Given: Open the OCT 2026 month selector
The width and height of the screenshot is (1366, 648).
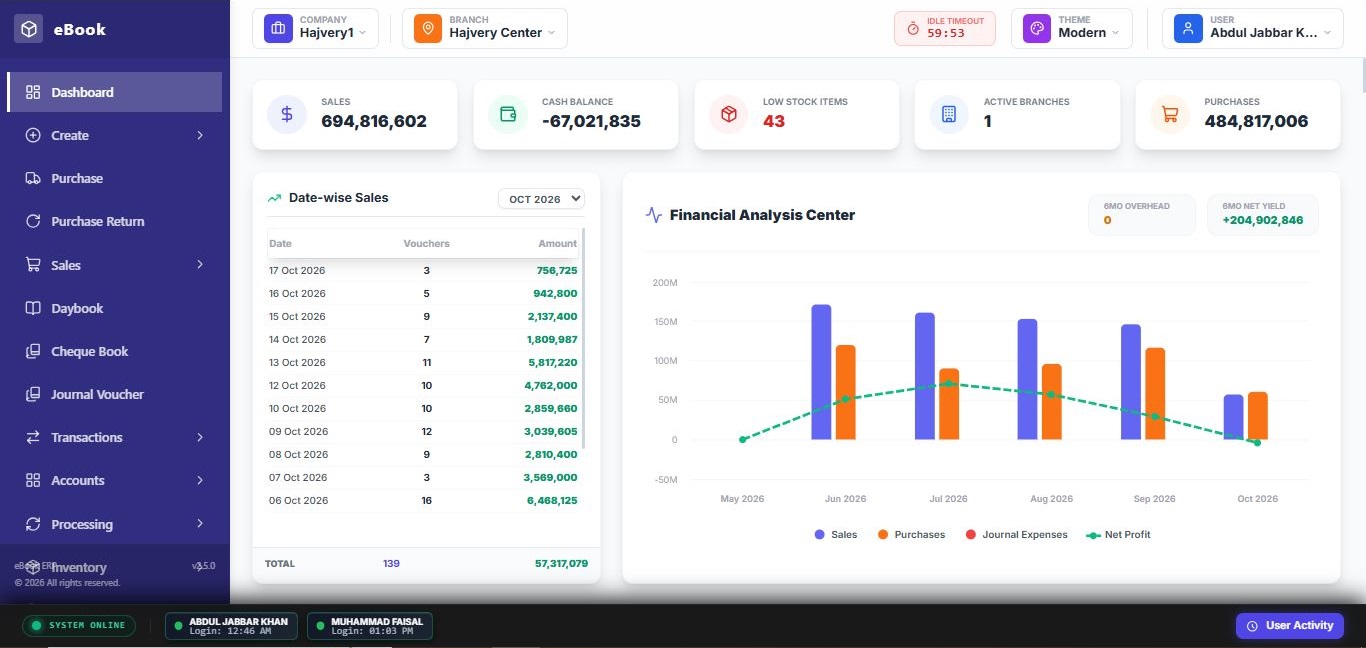Looking at the screenshot, I should [541, 199].
